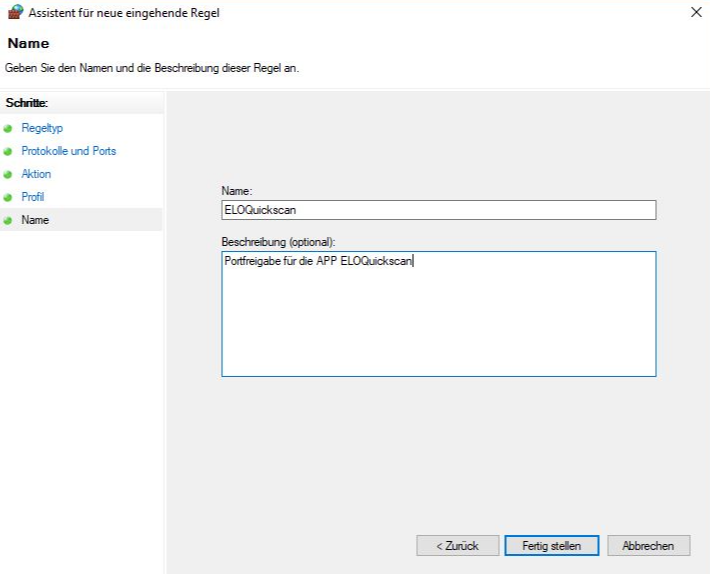Click into the Beschreibung text area

[x=438, y=314]
